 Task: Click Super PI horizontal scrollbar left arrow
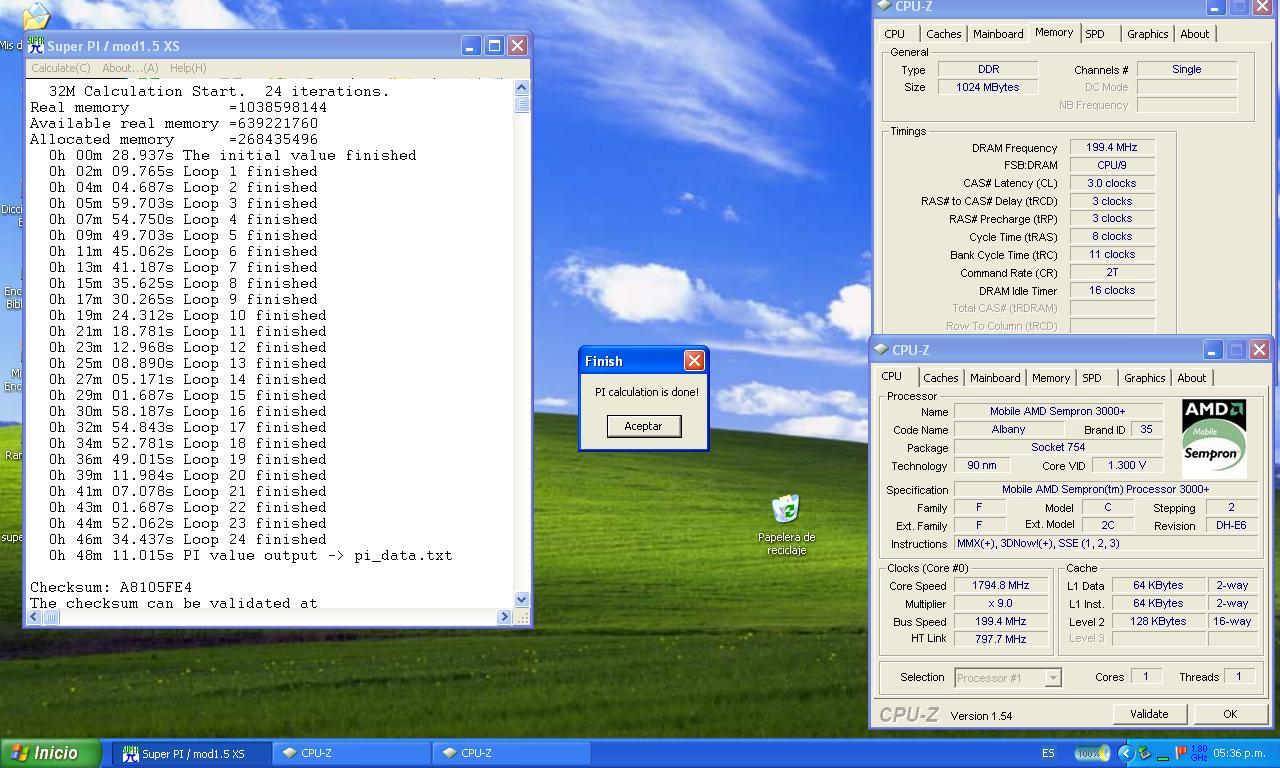point(34,617)
